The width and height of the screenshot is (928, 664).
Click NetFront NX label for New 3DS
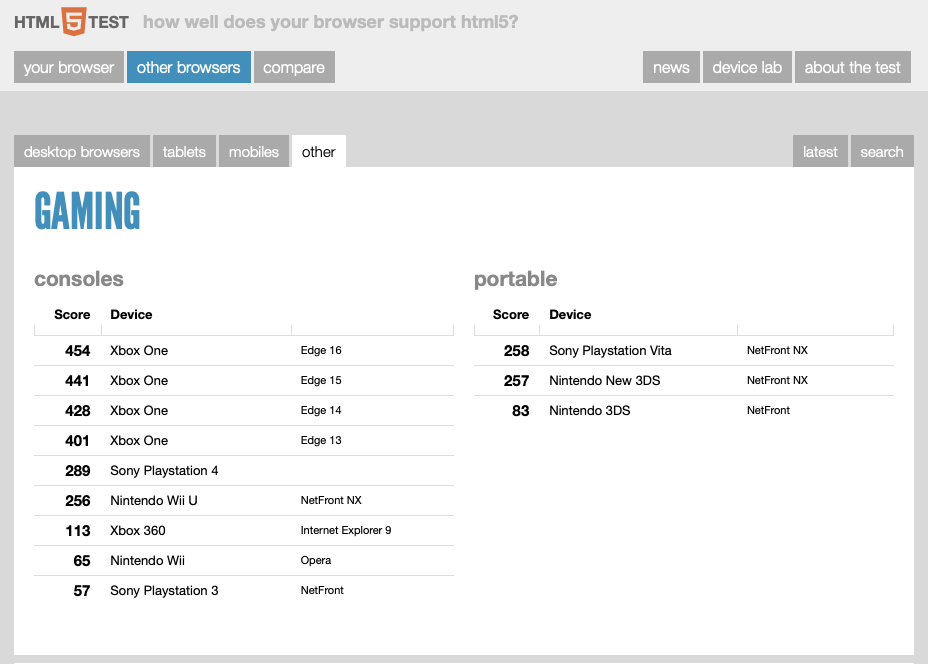[x=777, y=380]
